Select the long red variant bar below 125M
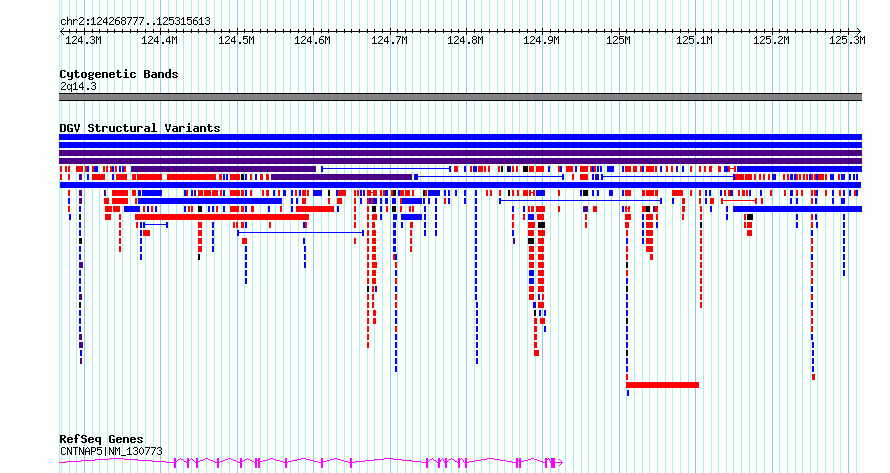Screen dimensions: 890x473 pos(662,385)
